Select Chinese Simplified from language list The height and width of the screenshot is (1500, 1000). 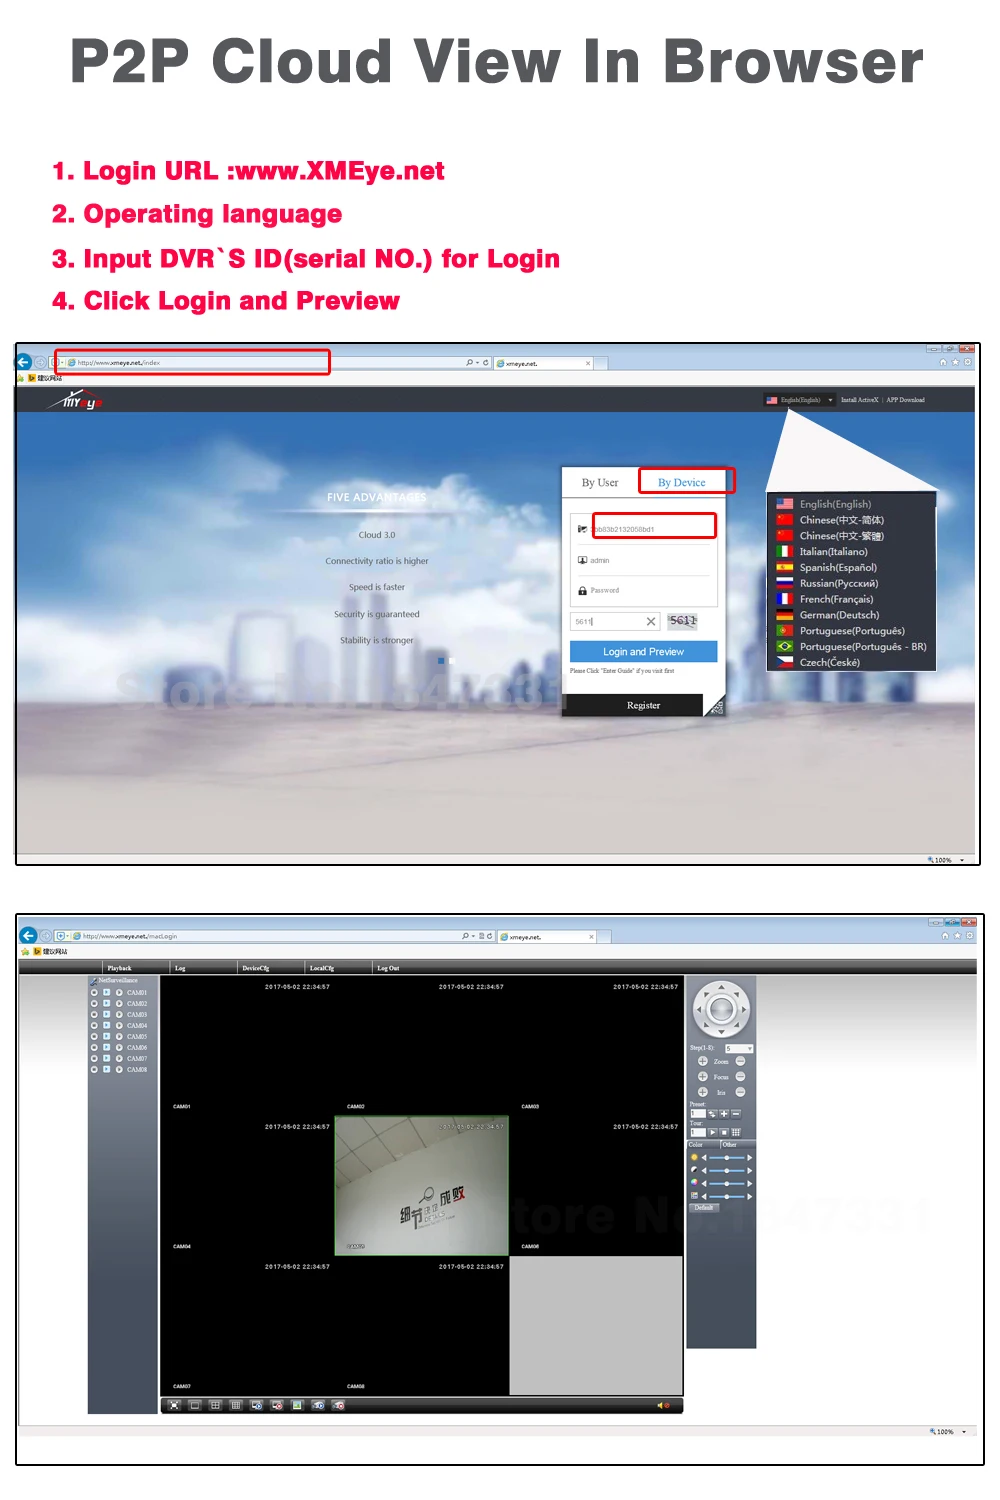click(841, 520)
